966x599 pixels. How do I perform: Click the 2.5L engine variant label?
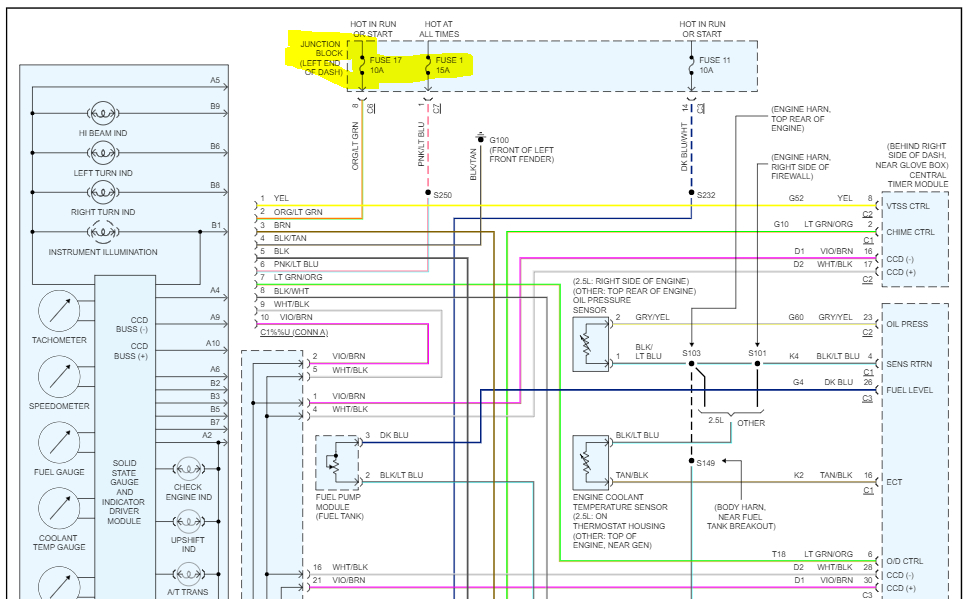[x=715, y=420]
